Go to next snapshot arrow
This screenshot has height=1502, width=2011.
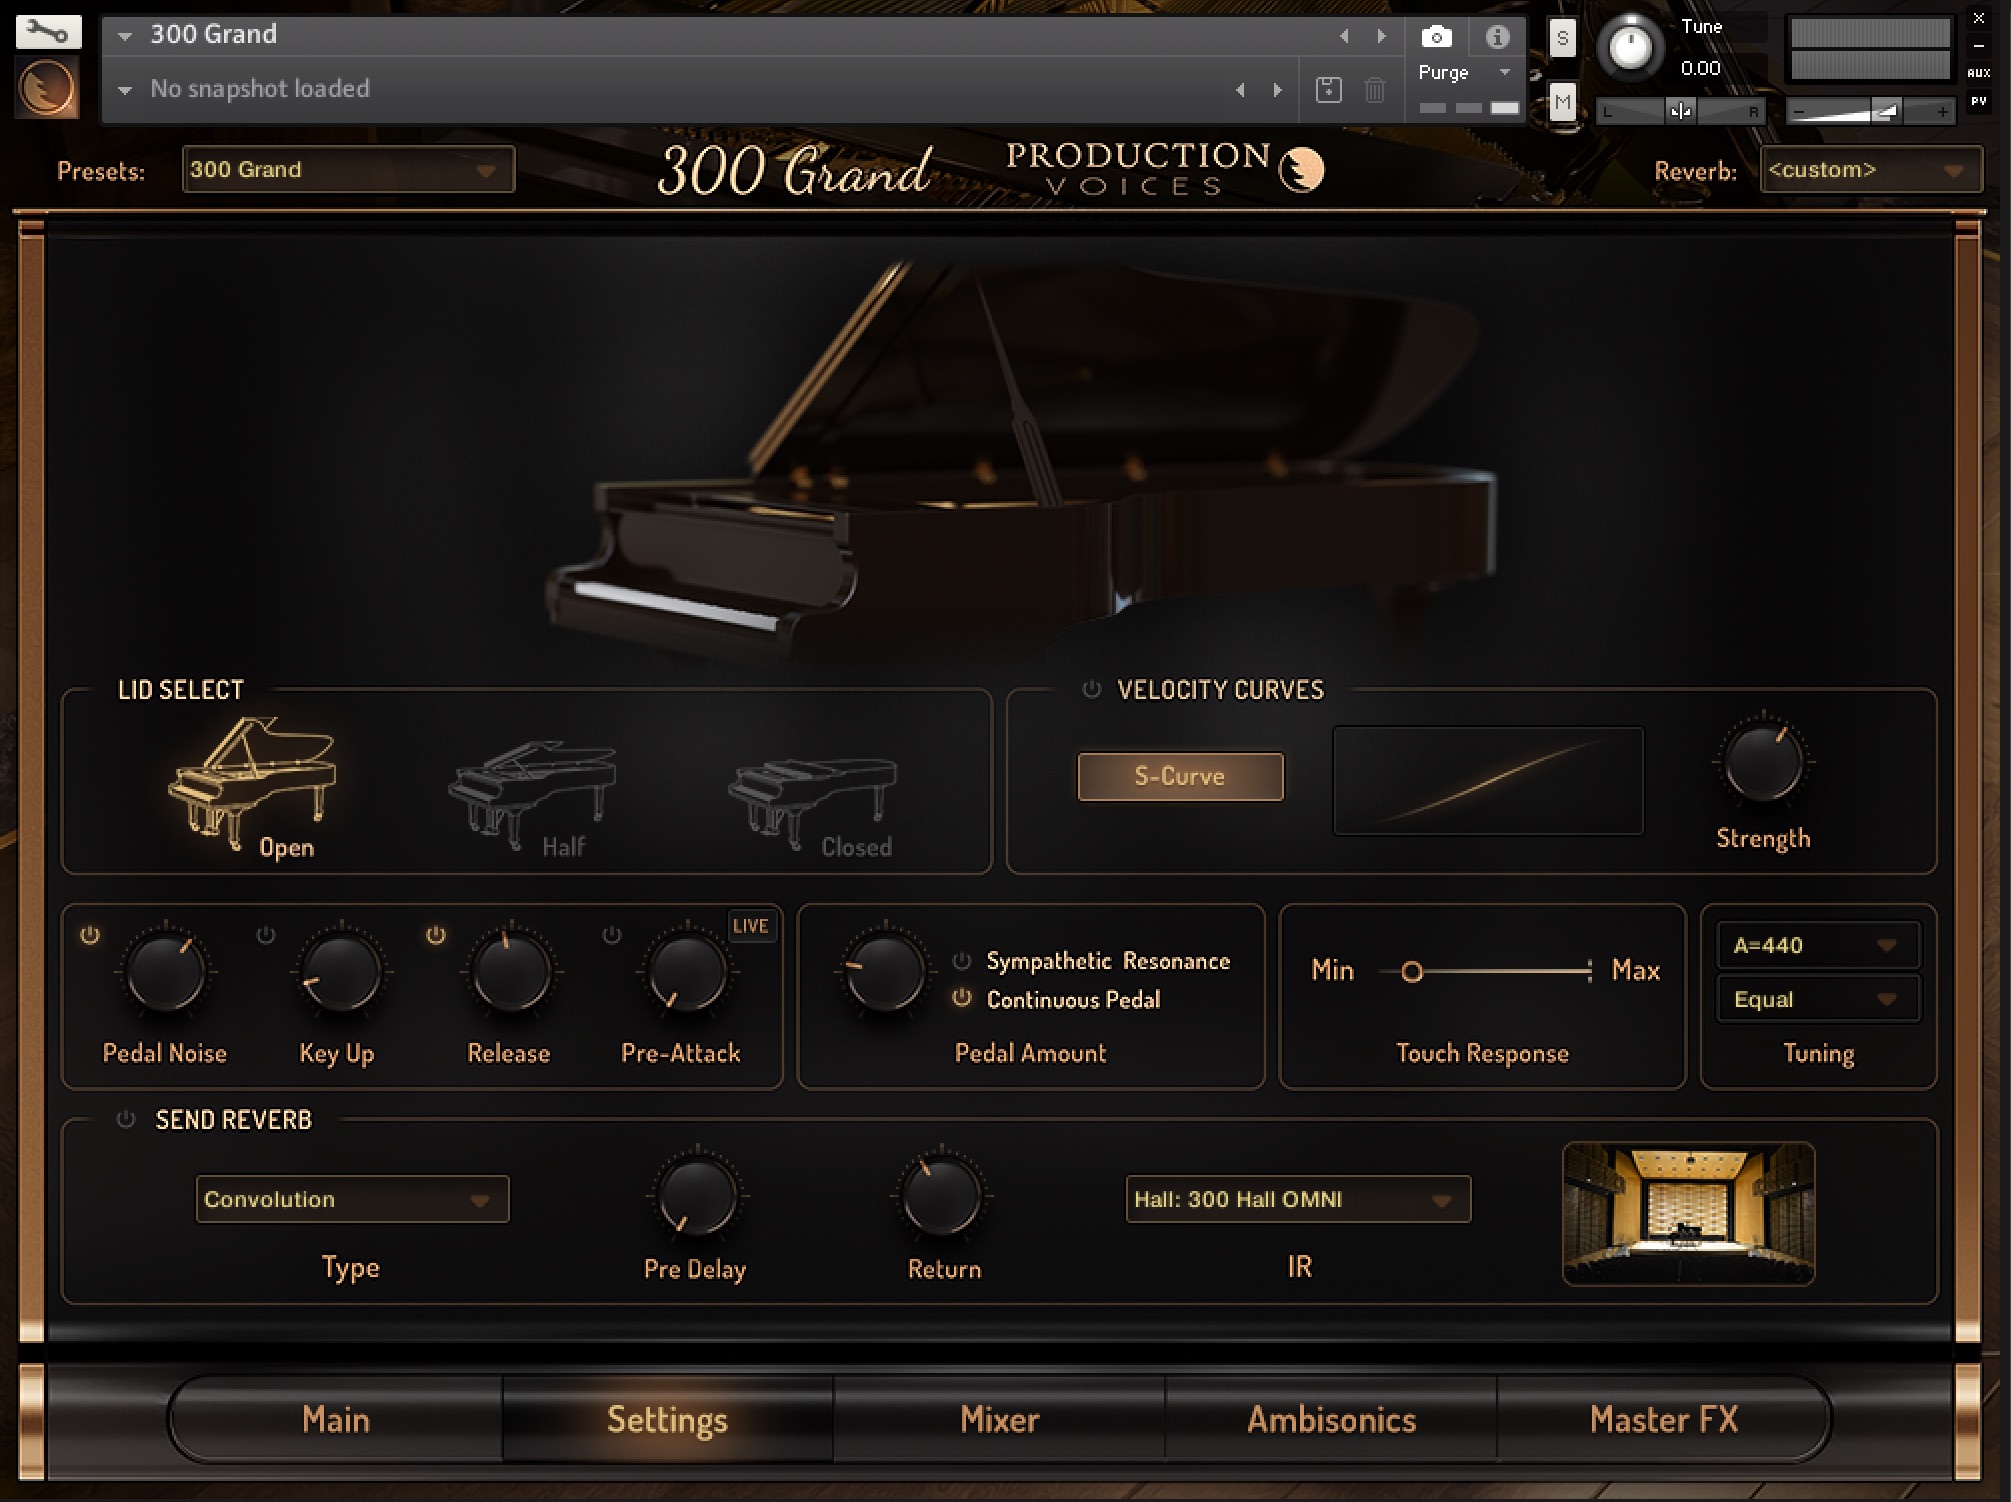pyautogui.click(x=1277, y=90)
